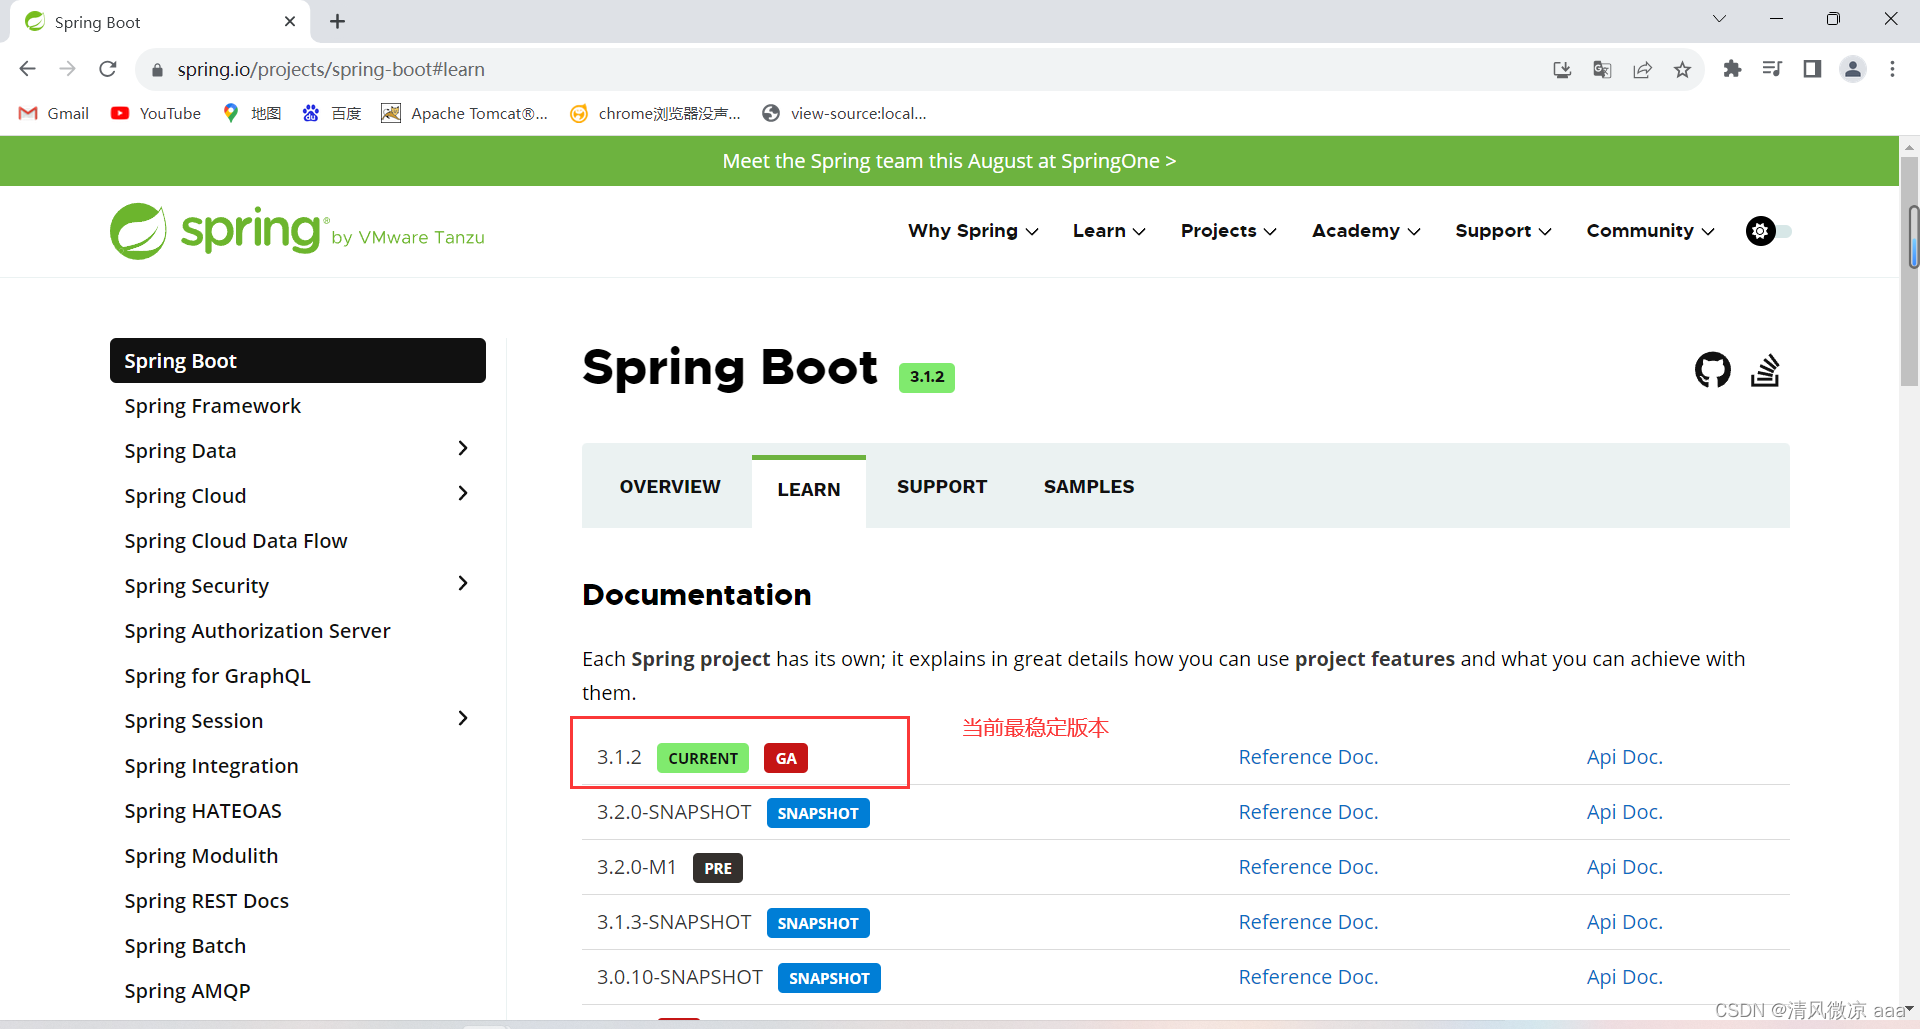
Task: Open a new tab with plus button
Action: click(338, 21)
